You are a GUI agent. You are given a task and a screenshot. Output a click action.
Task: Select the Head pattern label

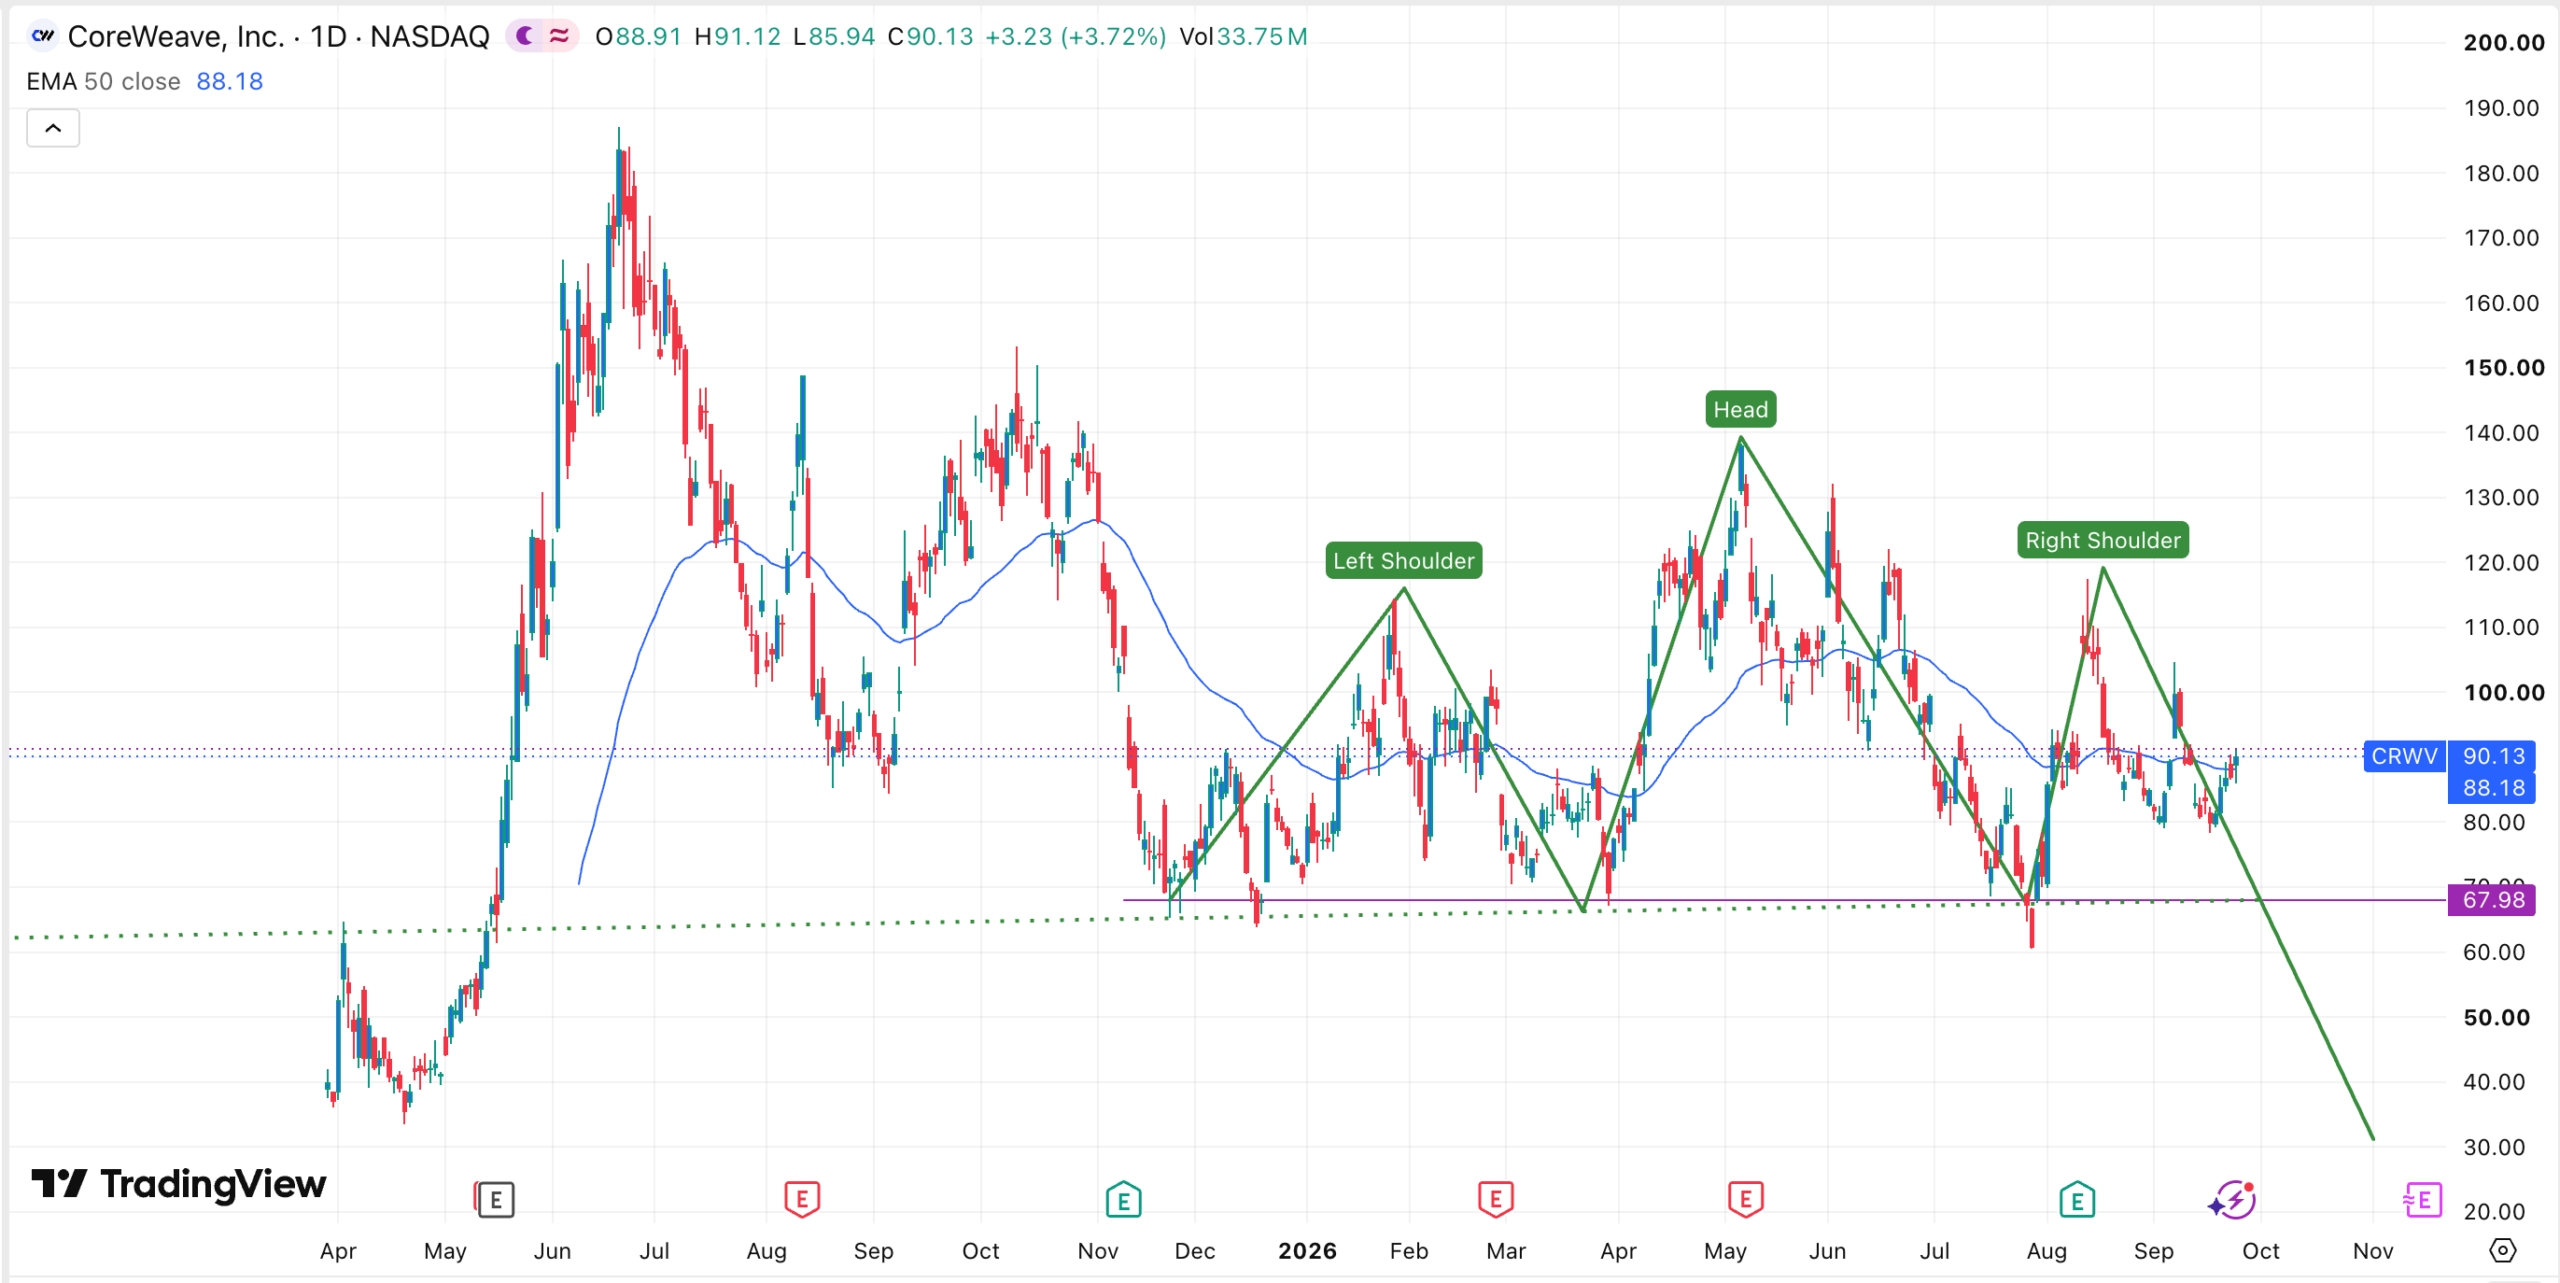coord(1740,410)
